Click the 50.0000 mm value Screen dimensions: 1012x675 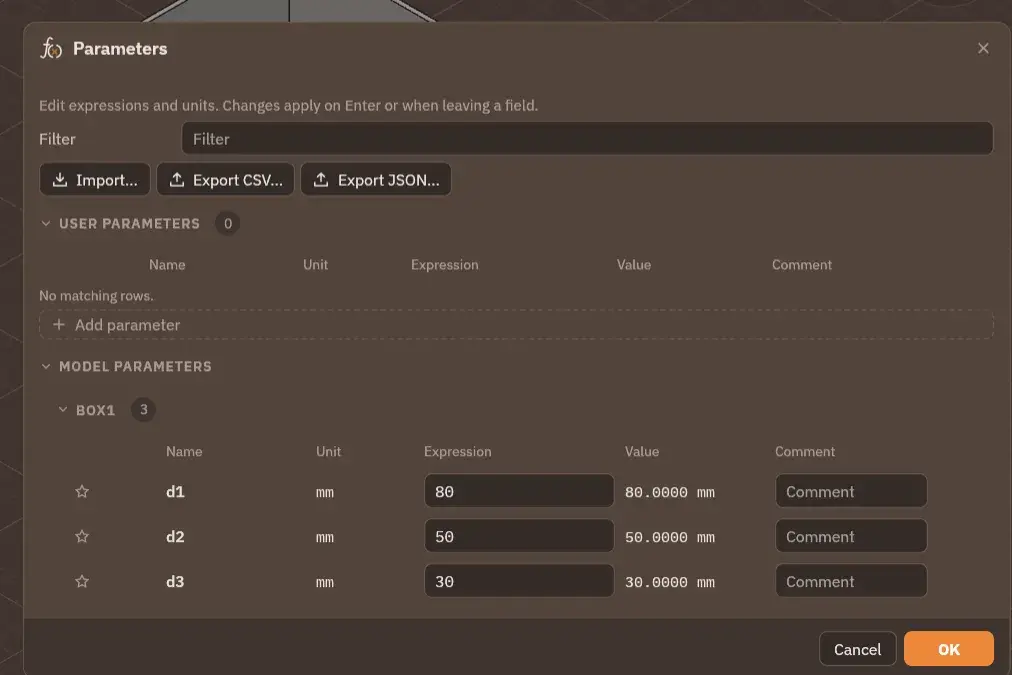[670, 538]
